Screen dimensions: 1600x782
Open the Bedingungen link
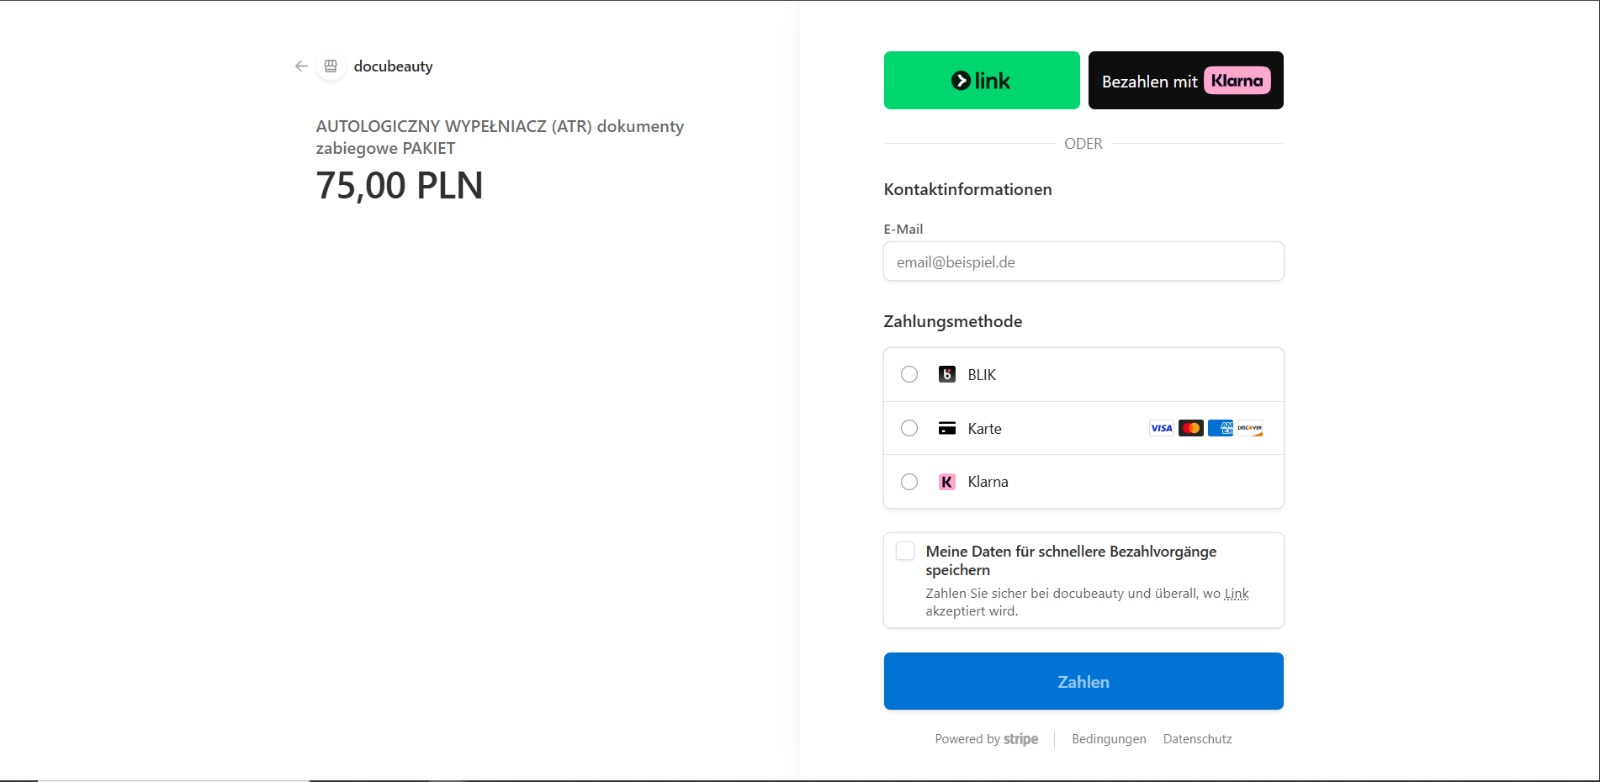click(x=1109, y=739)
